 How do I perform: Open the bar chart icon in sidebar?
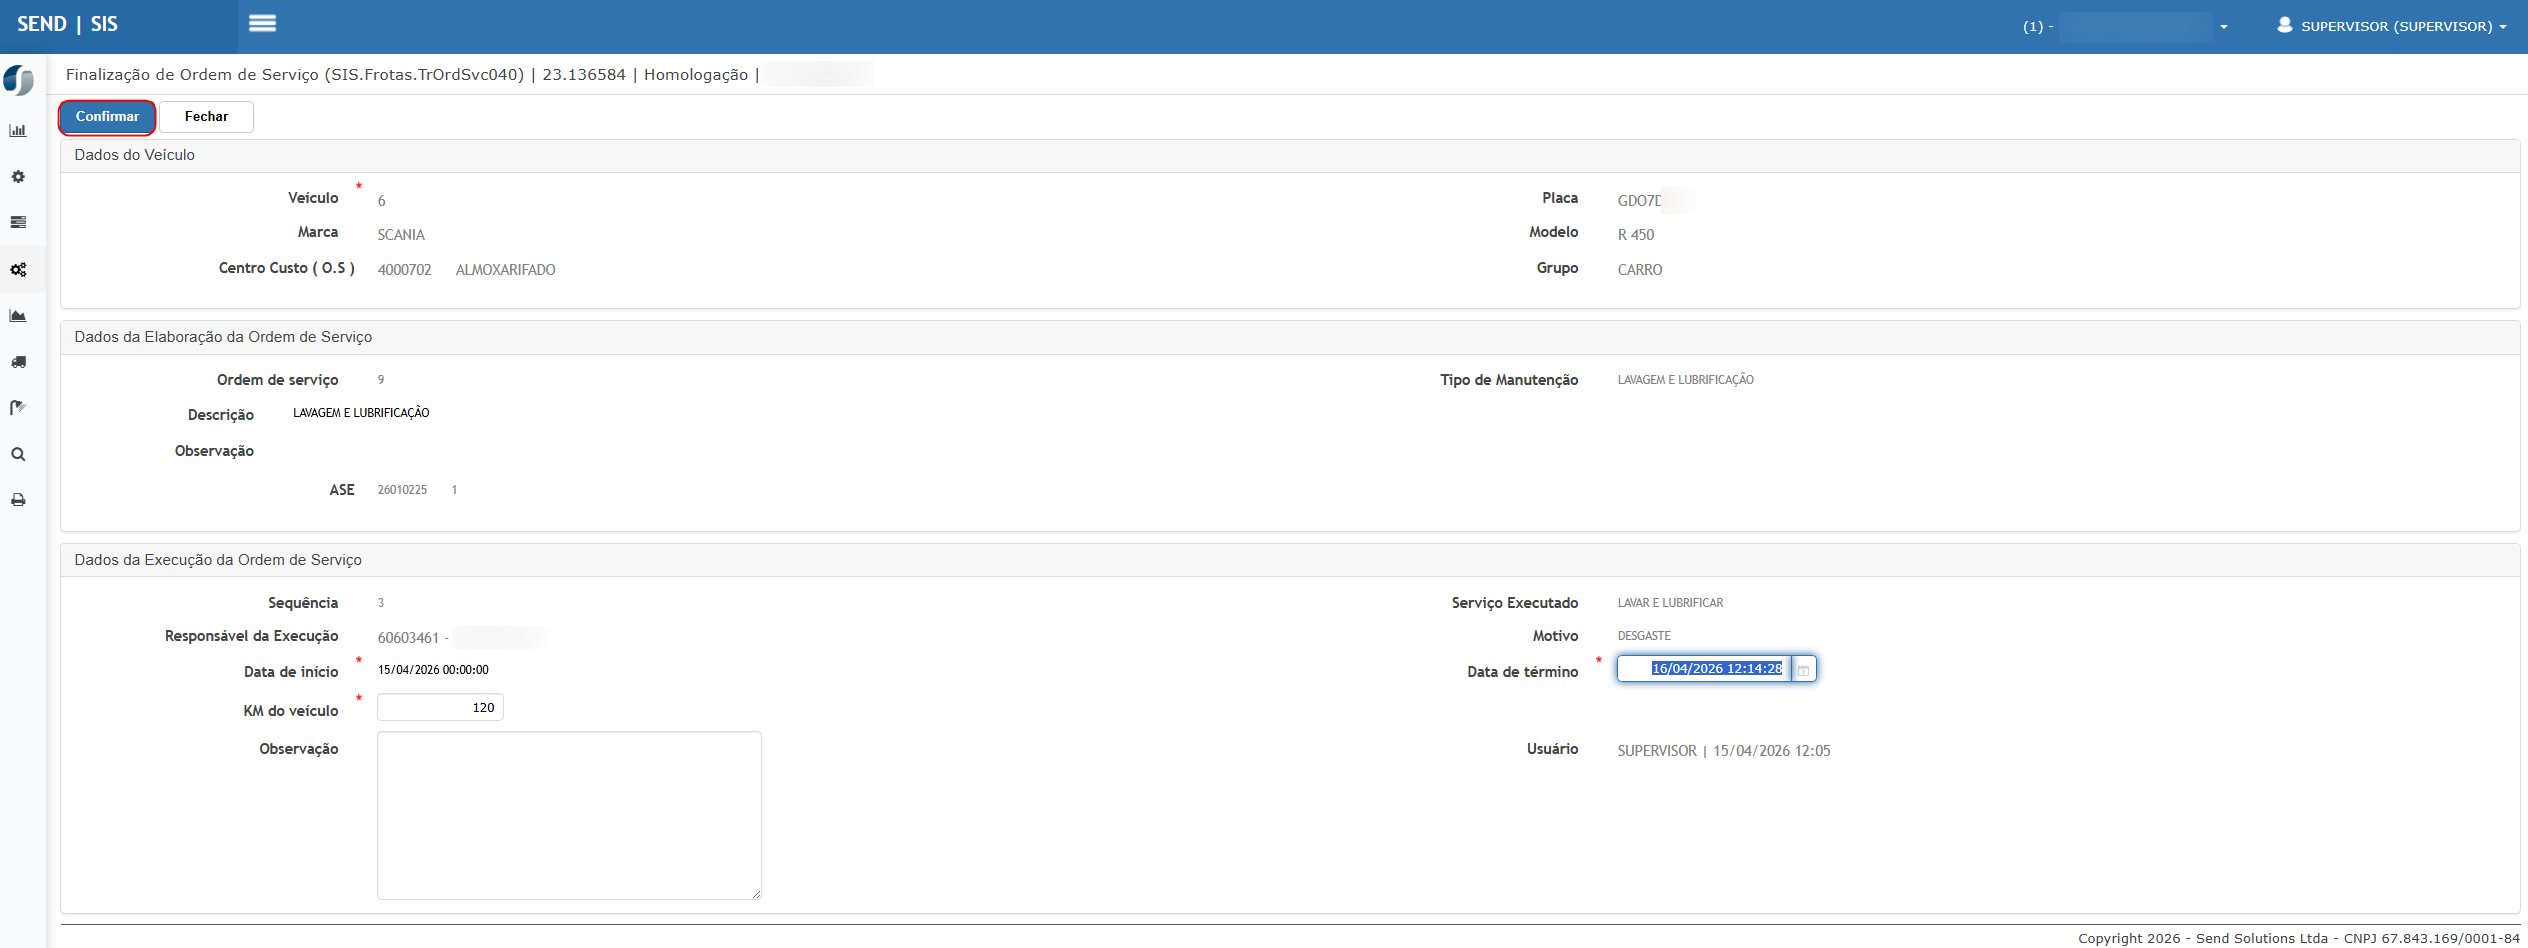tap(18, 131)
